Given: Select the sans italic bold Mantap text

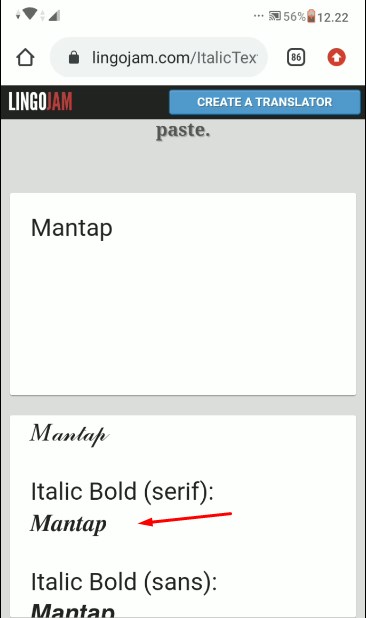Looking at the screenshot, I should (x=72, y=609).
